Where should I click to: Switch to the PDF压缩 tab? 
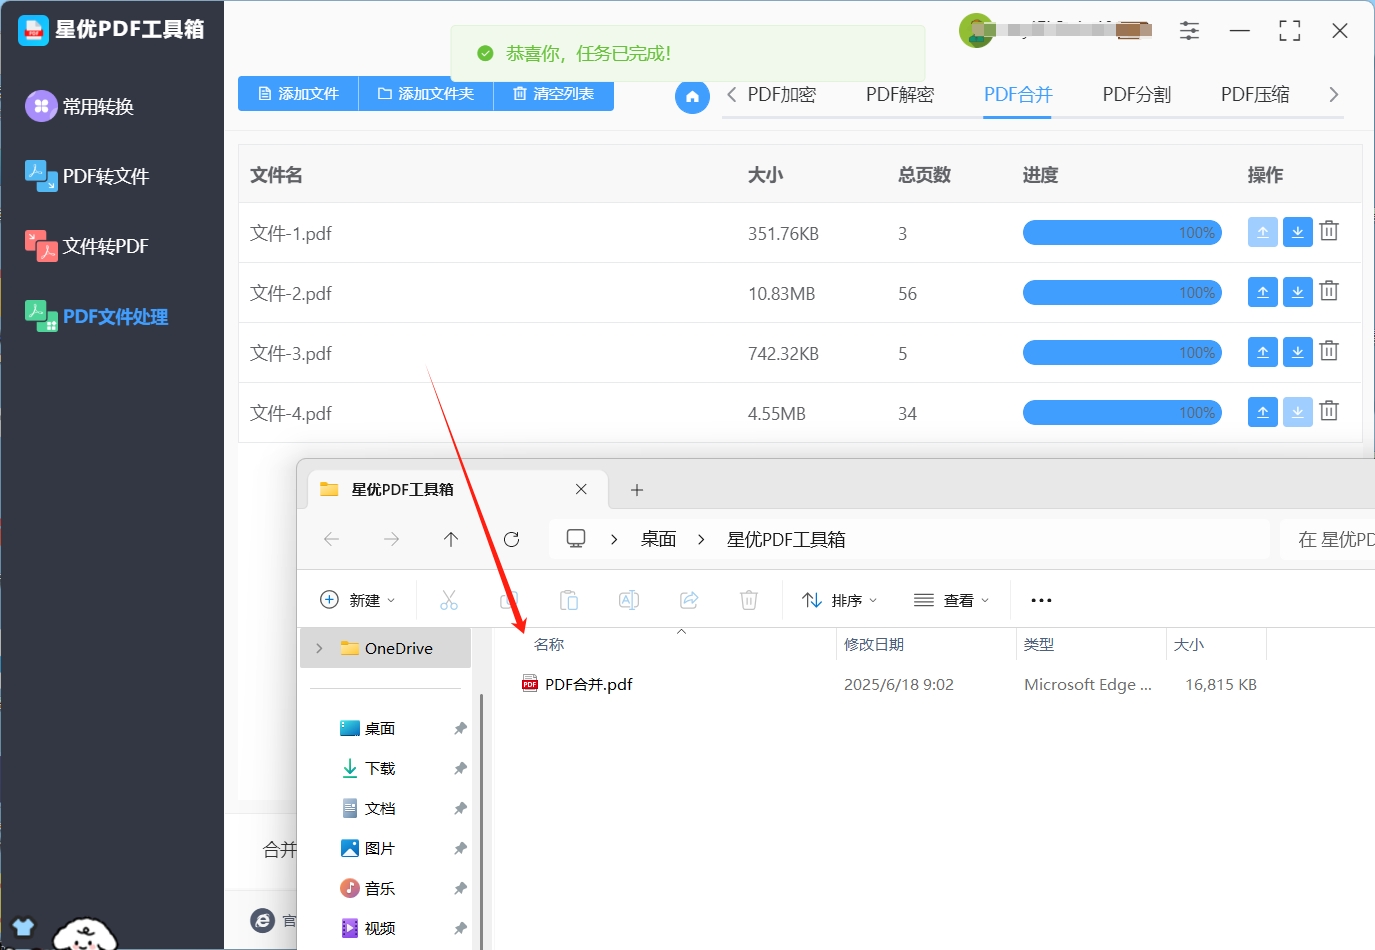pos(1255,95)
